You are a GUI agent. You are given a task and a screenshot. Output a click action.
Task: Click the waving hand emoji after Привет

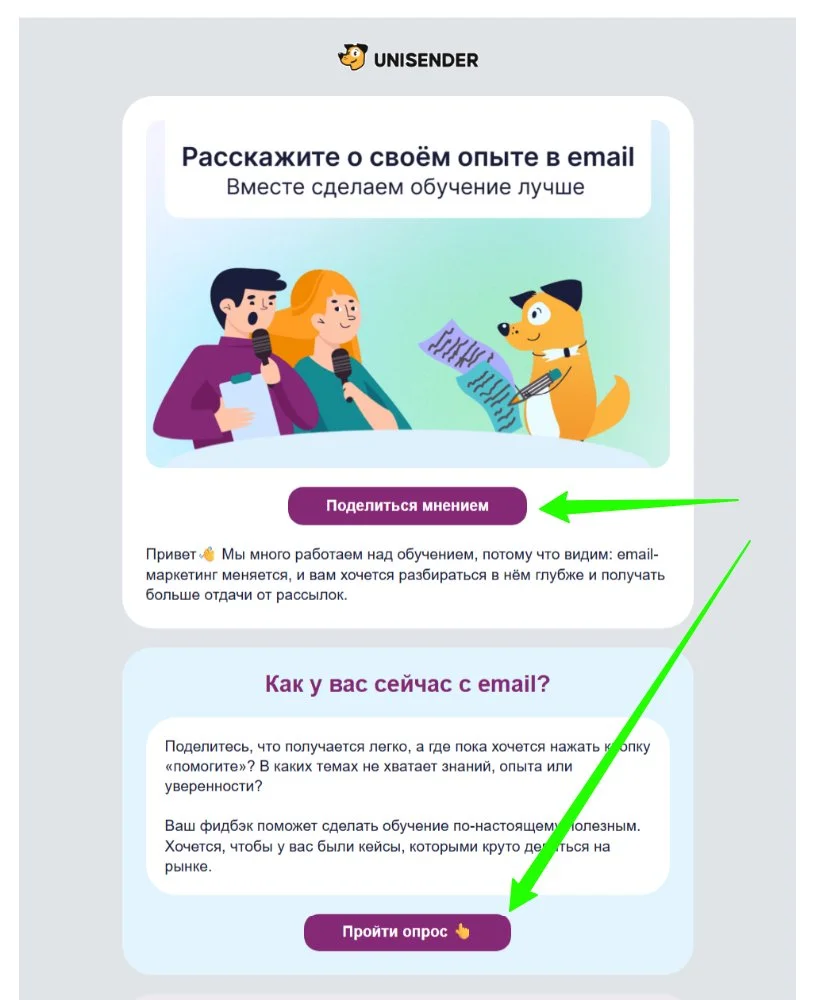coord(207,554)
